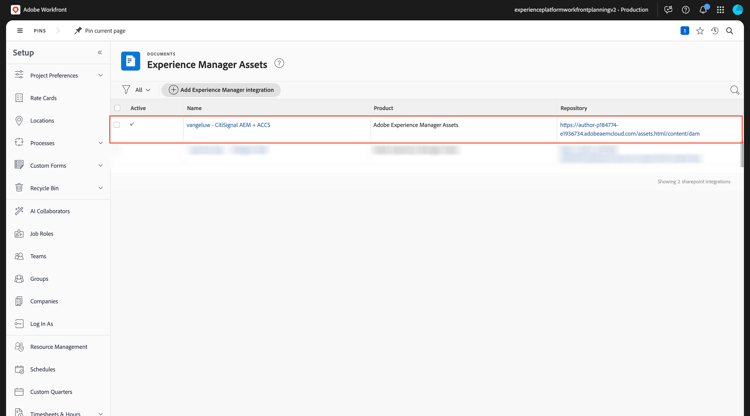Open the All filter dropdown
The image size is (750, 416).
point(136,90)
